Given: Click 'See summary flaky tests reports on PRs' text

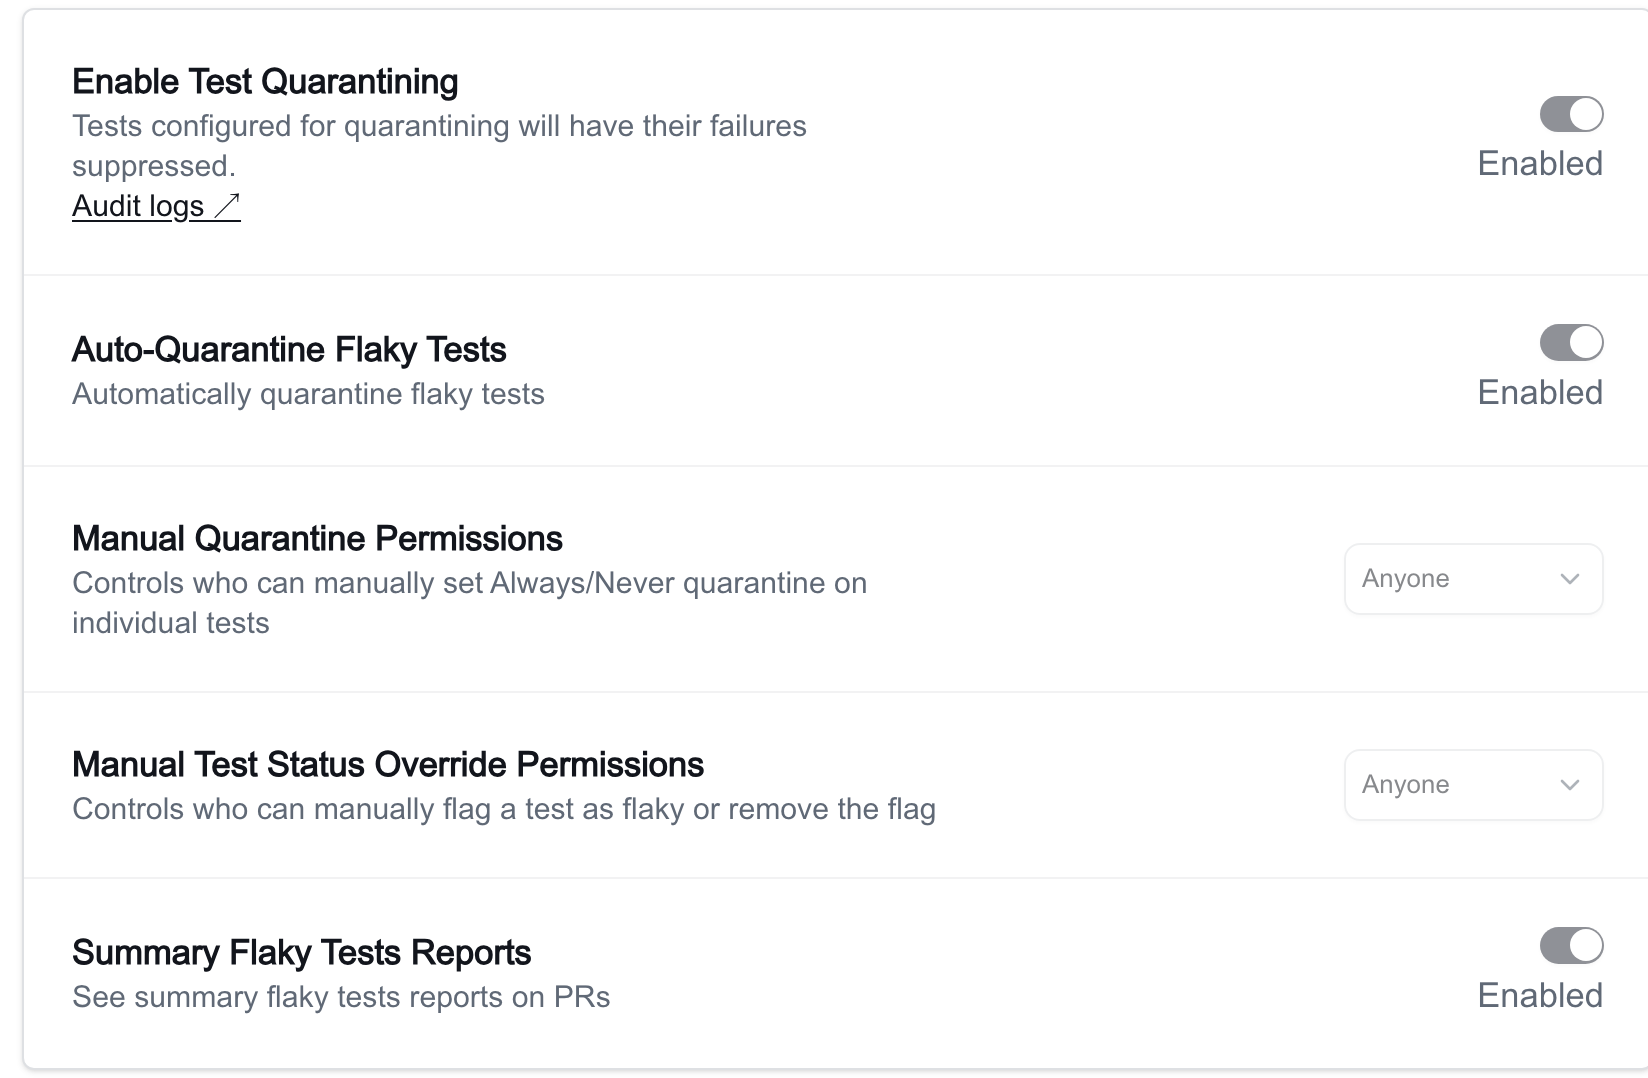Looking at the screenshot, I should 341,997.
